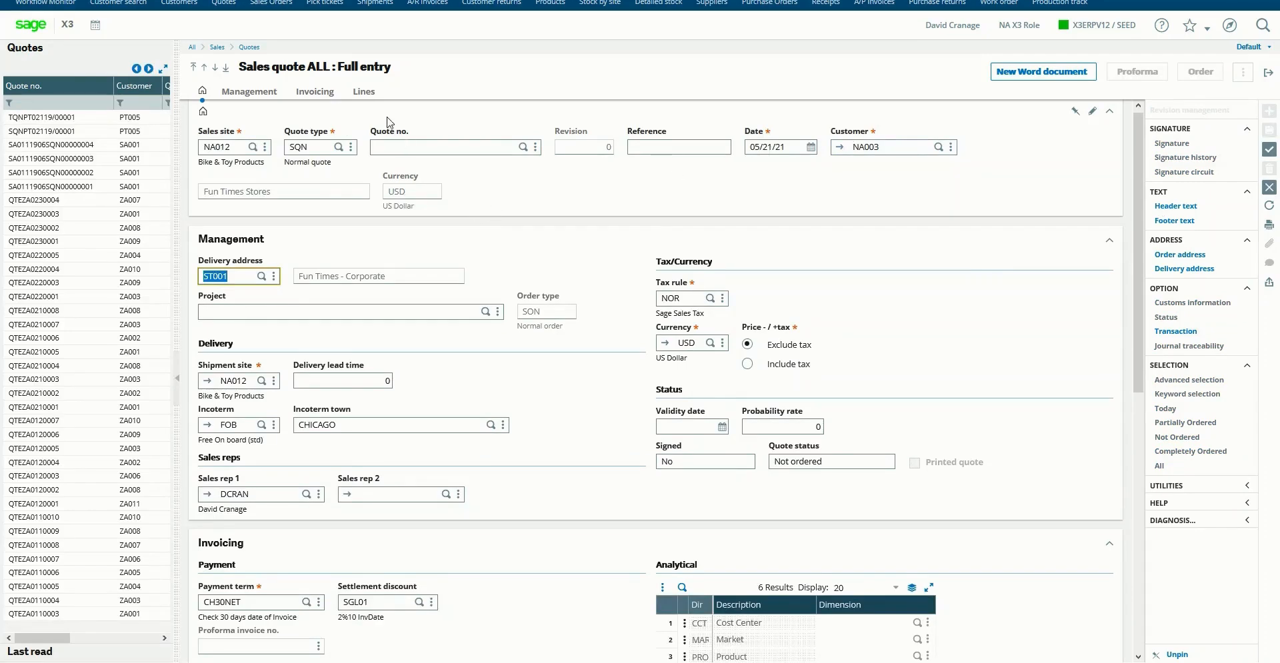This screenshot has width=1280, height=663.
Task: Click the Order button
Action: (1200, 72)
